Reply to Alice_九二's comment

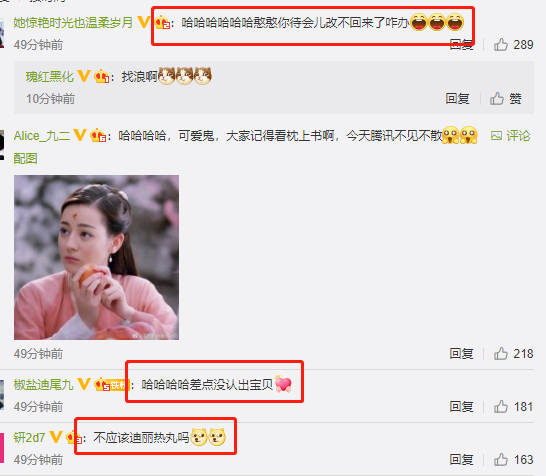coord(461,354)
